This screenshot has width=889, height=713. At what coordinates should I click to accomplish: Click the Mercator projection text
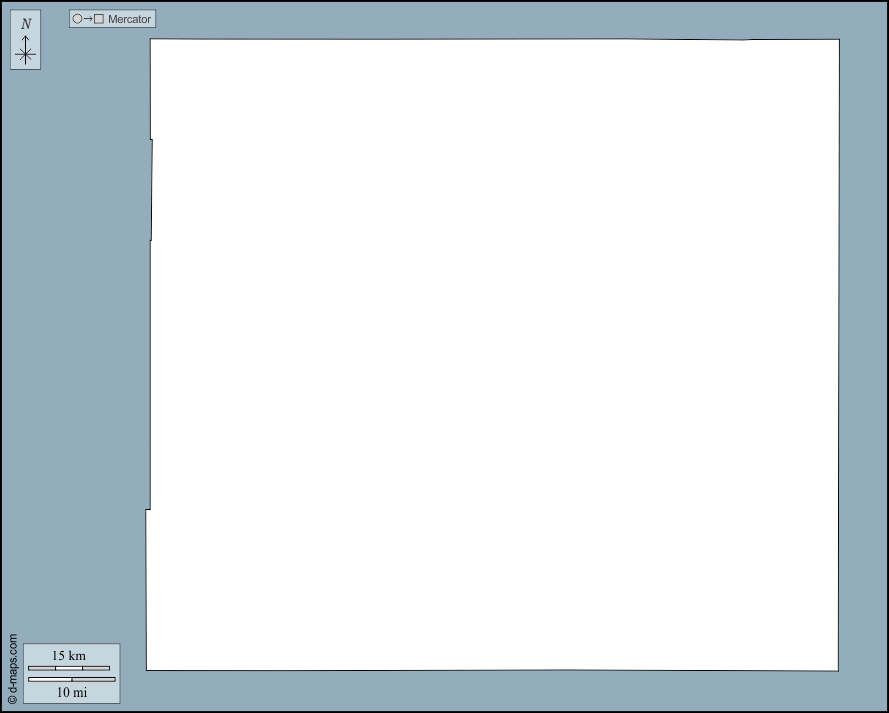(130, 19)
